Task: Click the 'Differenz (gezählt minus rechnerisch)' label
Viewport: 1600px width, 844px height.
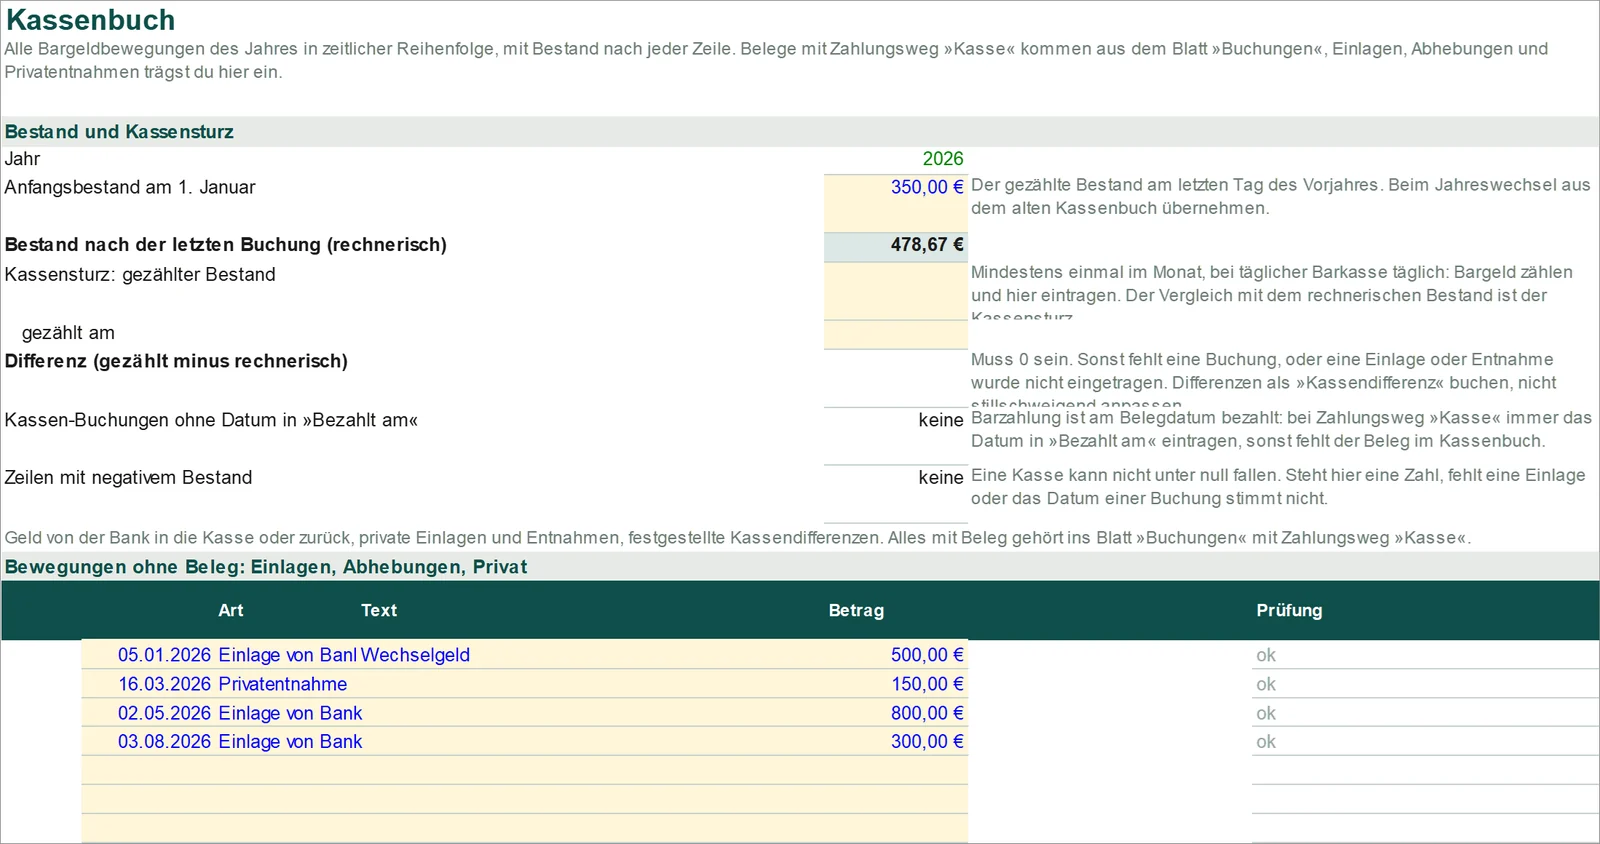Action: (x=176, y=362)
